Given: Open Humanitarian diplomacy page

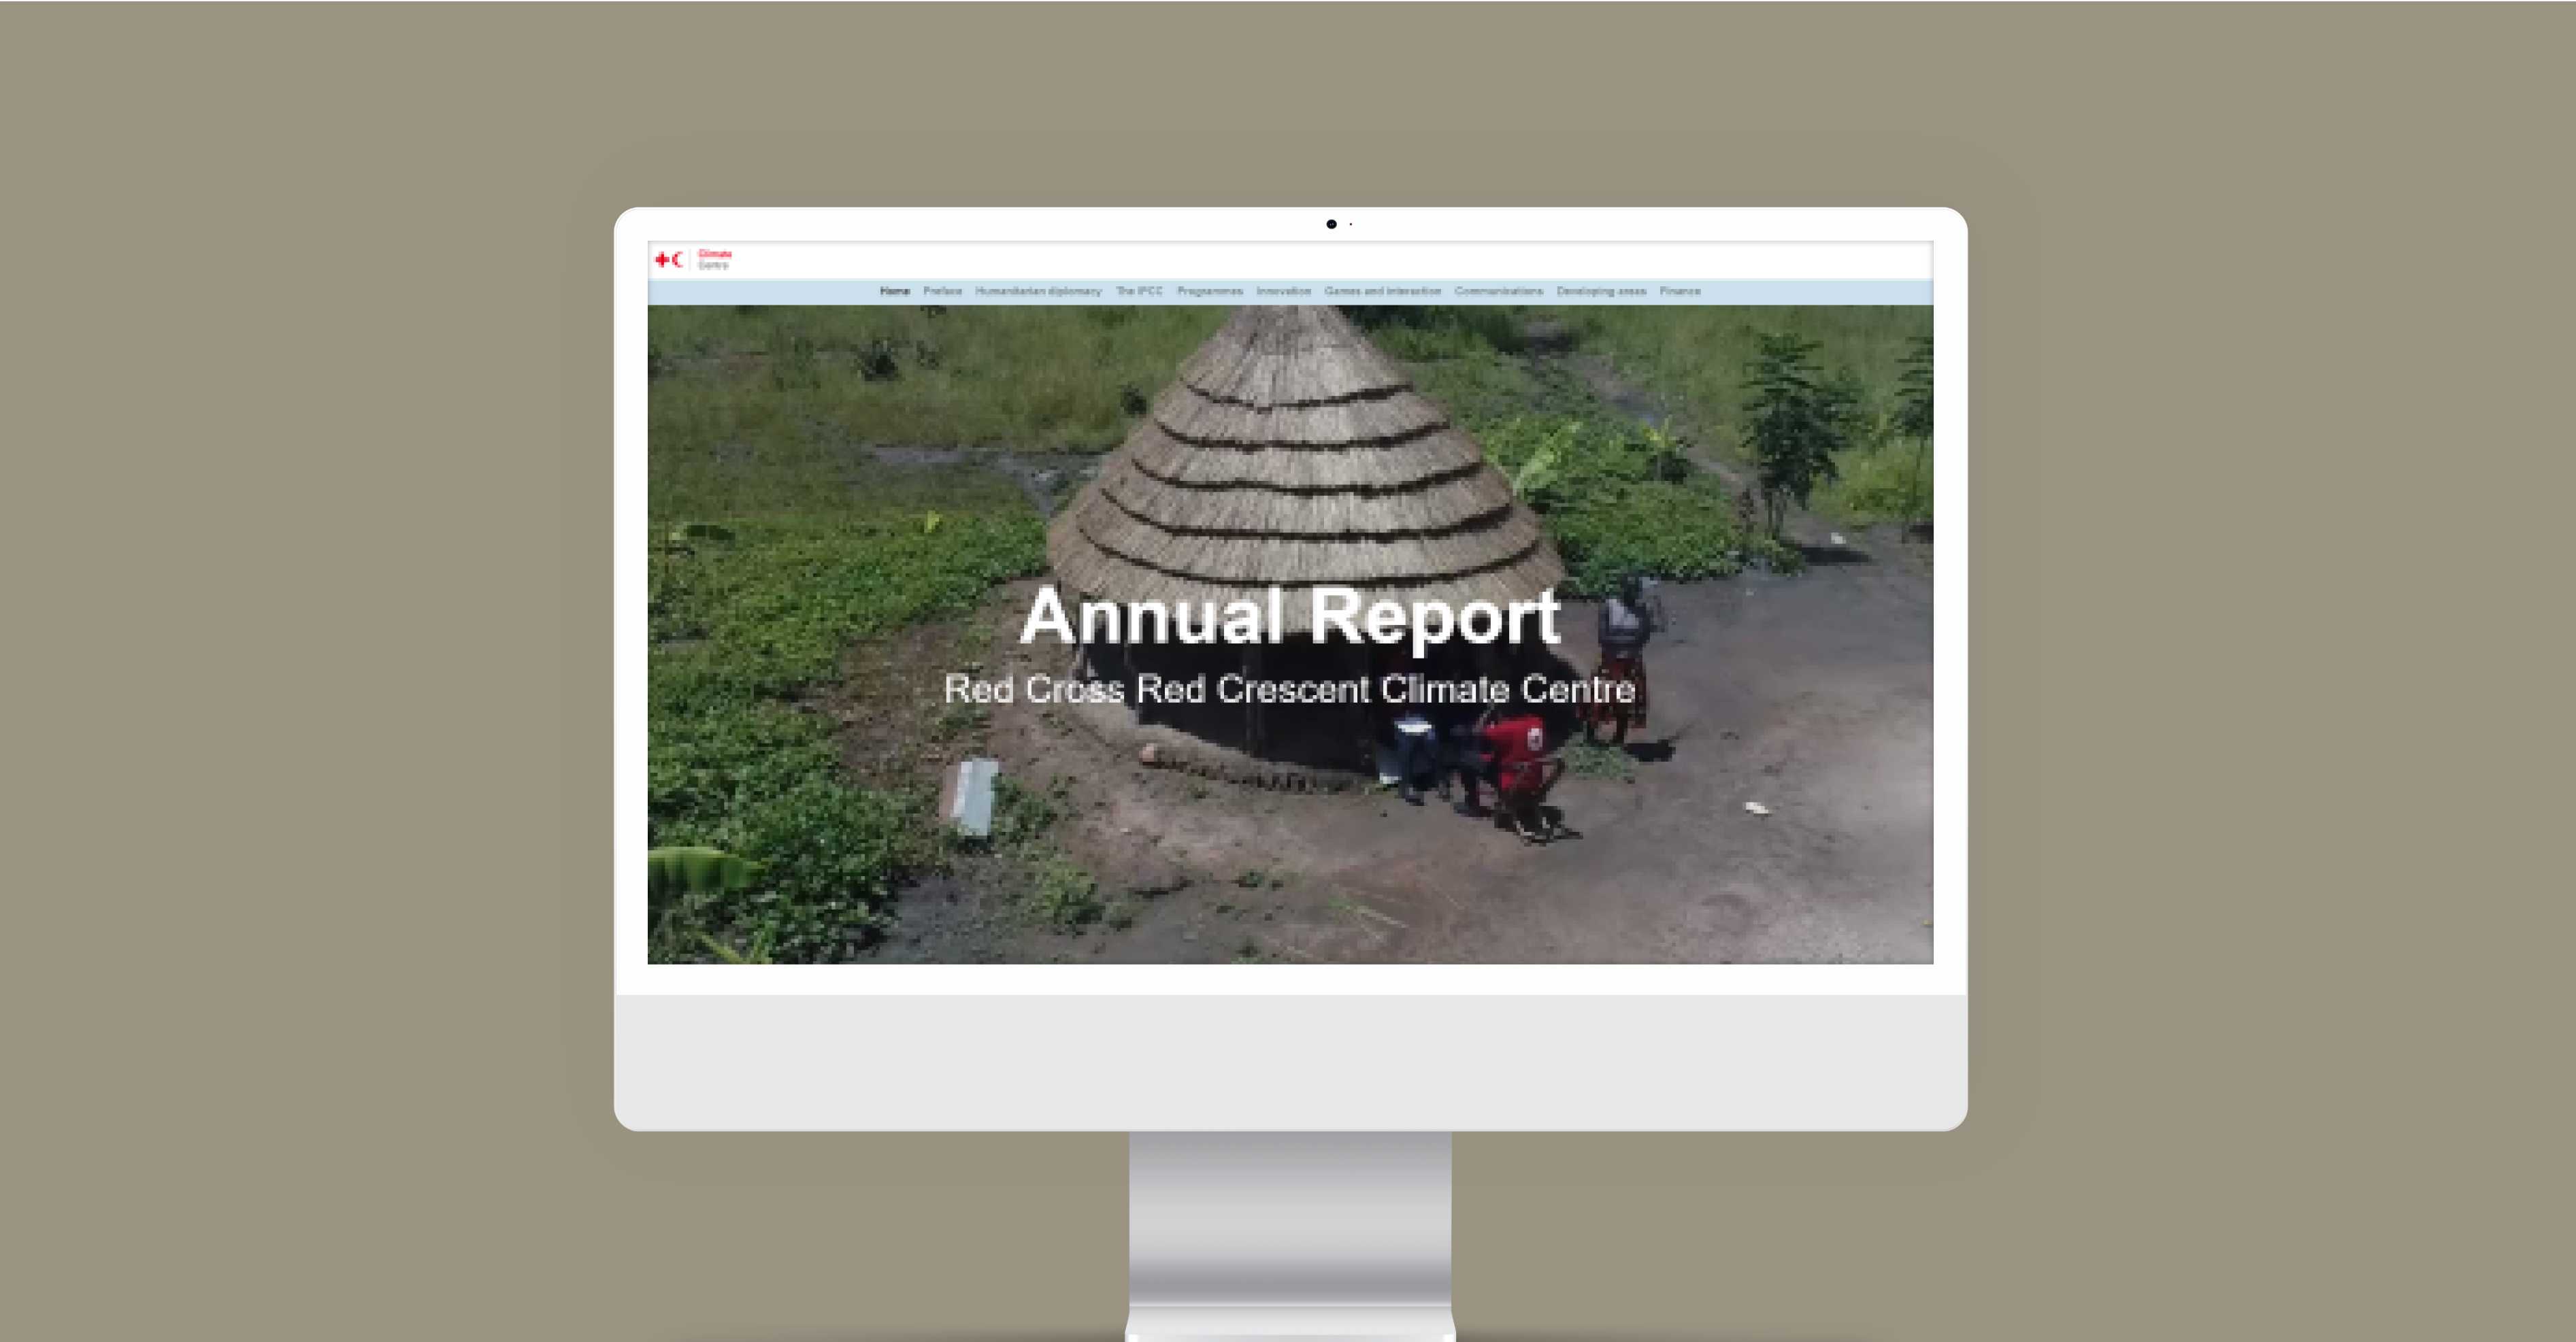Looking at the screenshot, I should click(x=1038, y=291).
